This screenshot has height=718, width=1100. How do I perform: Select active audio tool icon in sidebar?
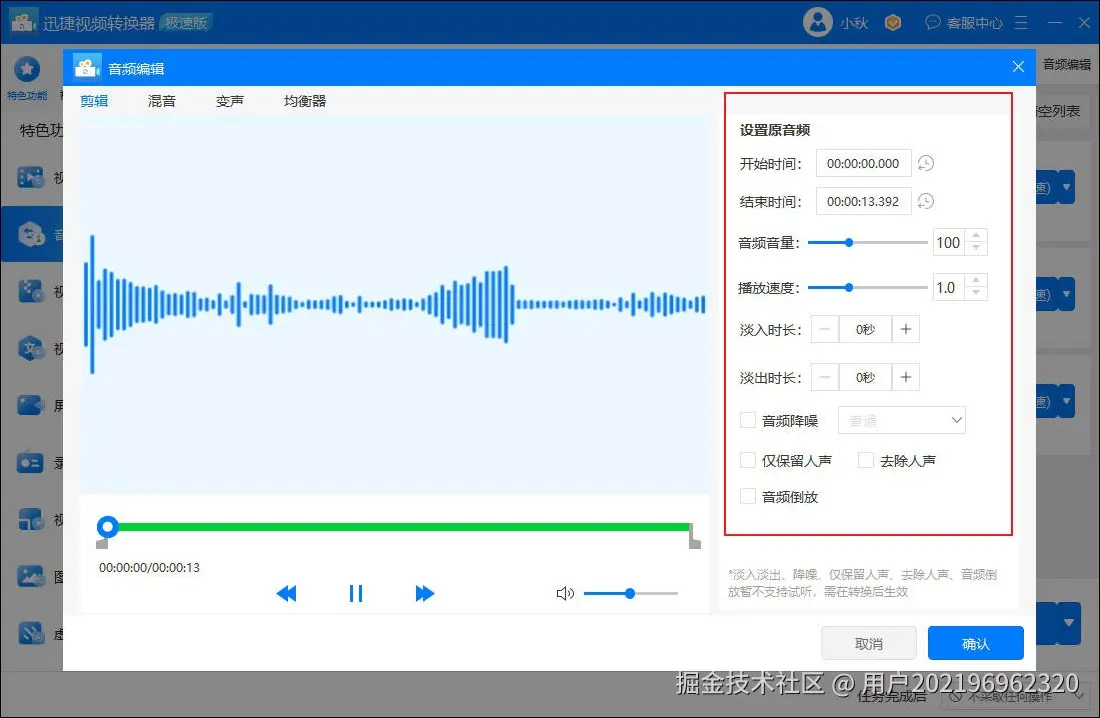(x=31, y=234)
